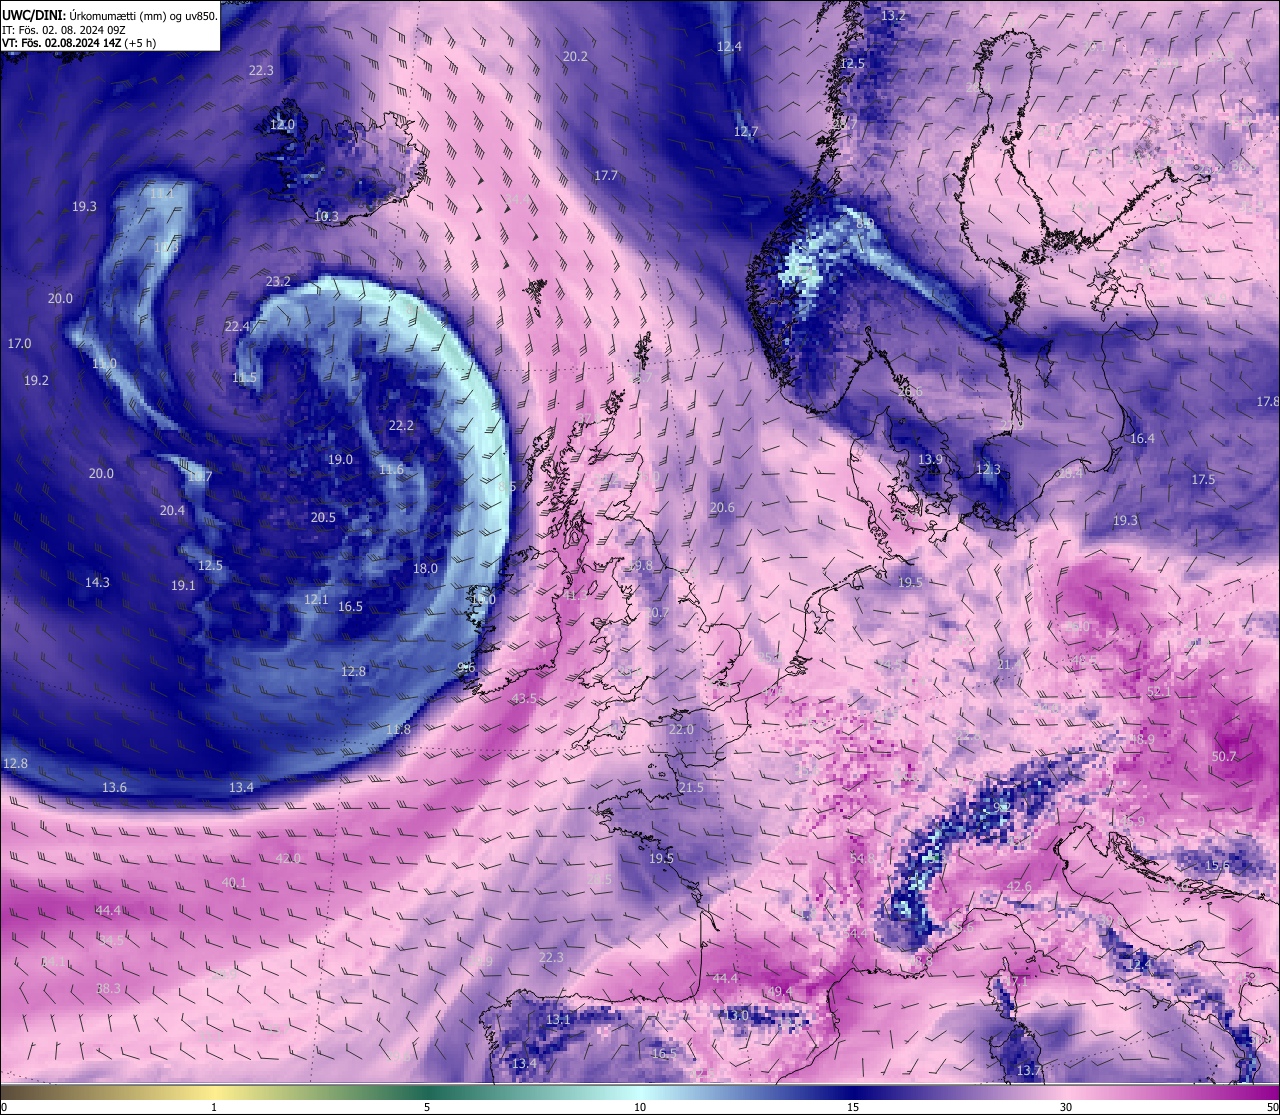Click the map value '13.6'
This screenshot has height=1115, width=1280.
(x=114, y=788)
